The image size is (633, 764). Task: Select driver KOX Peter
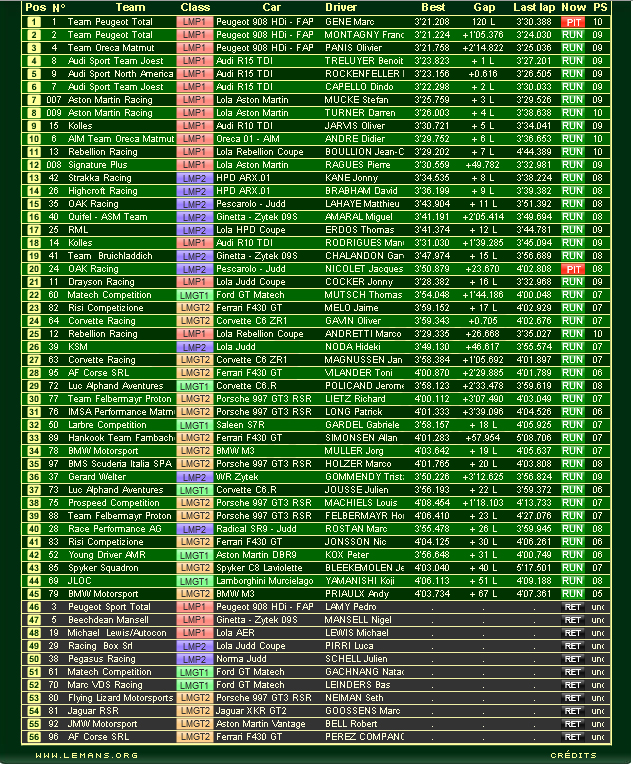click(x=347, y=555)
